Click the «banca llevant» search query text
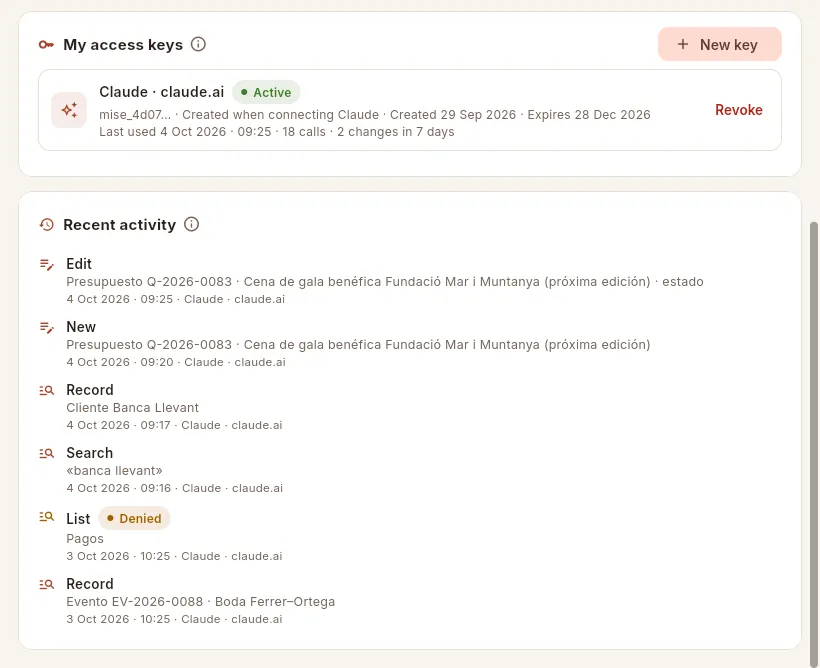820x668 pixels. (115, 471)
